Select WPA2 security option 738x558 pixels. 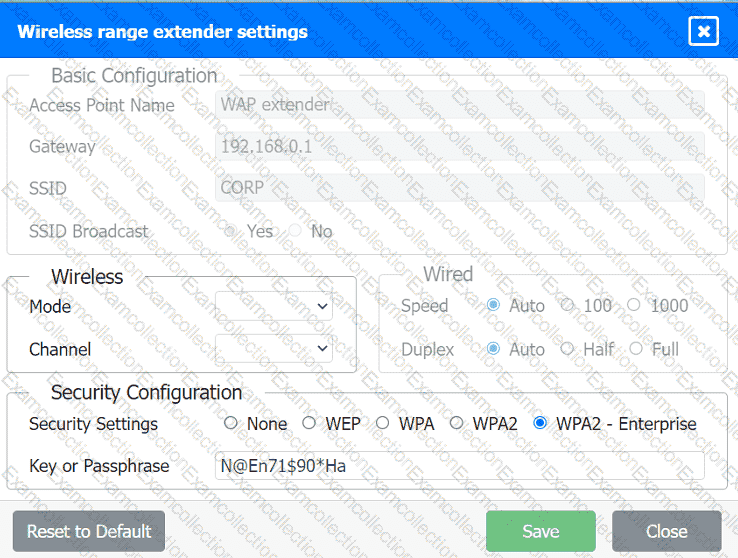456,423
